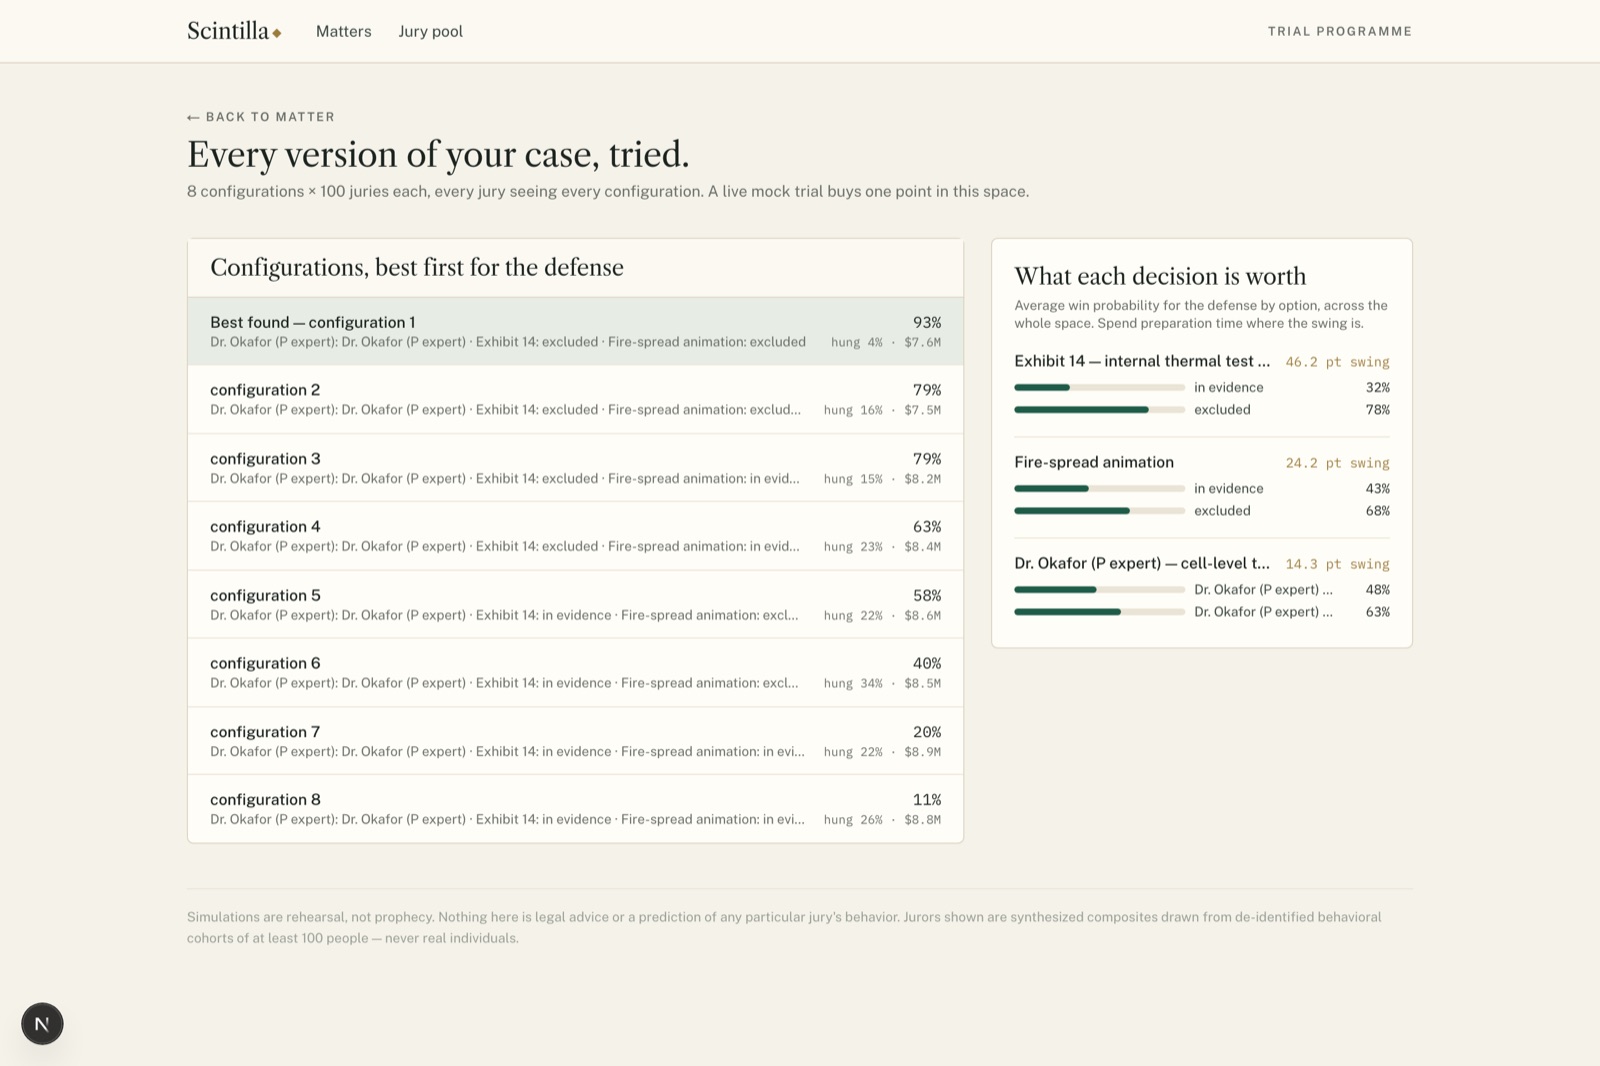
Task: Click the Fire-spread animation decision heading
Action: pyautogui.click(x=1094, y=462)
